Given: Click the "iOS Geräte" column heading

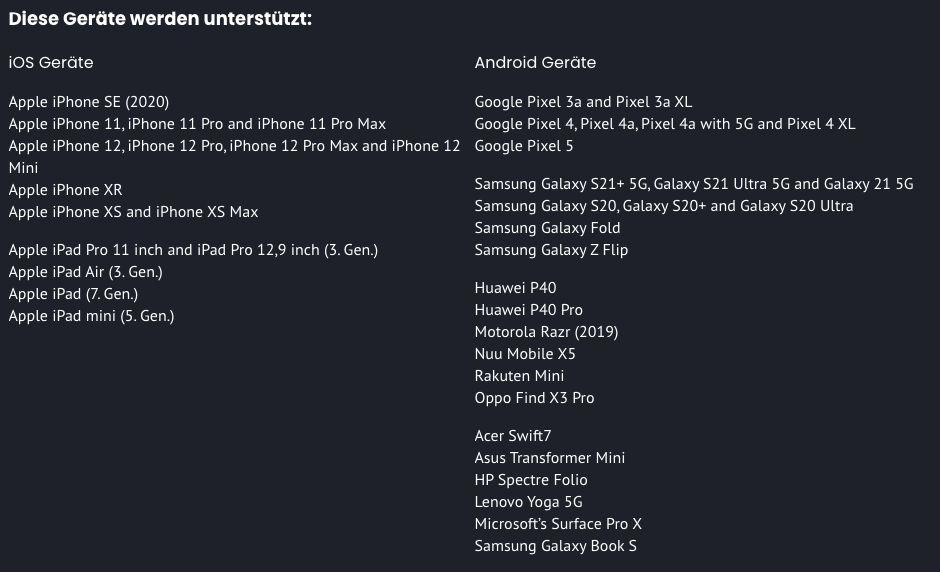Looking at the screenshot, I should click(x=51, y=62).
